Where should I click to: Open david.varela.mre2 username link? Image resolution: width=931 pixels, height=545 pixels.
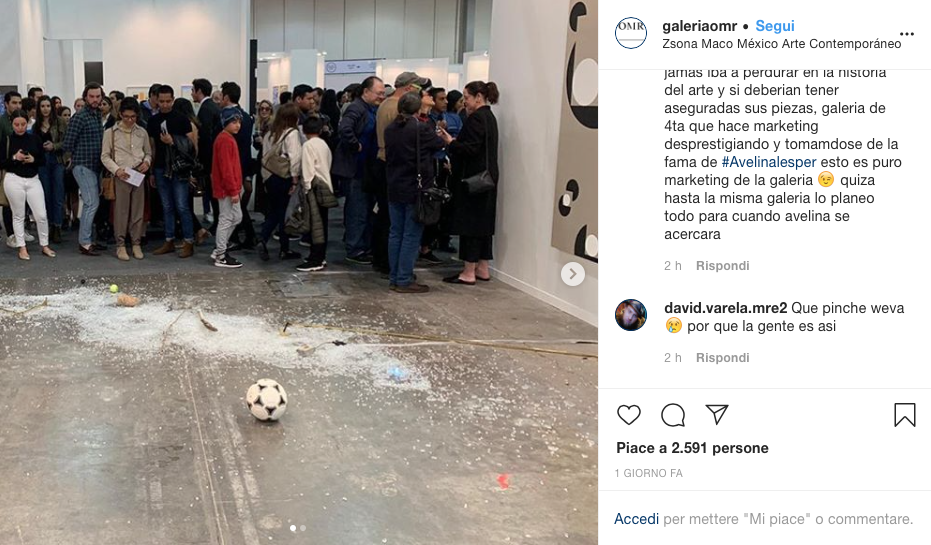click(726, 308)
